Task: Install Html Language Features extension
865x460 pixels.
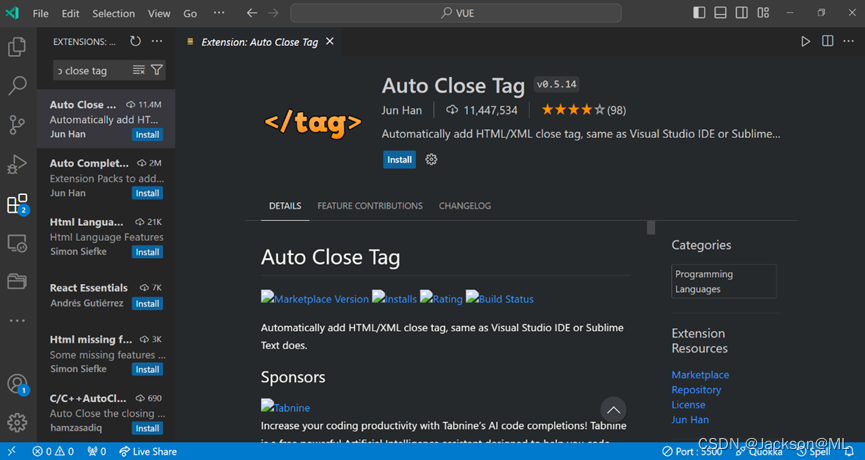Action: tap(147, 252)
